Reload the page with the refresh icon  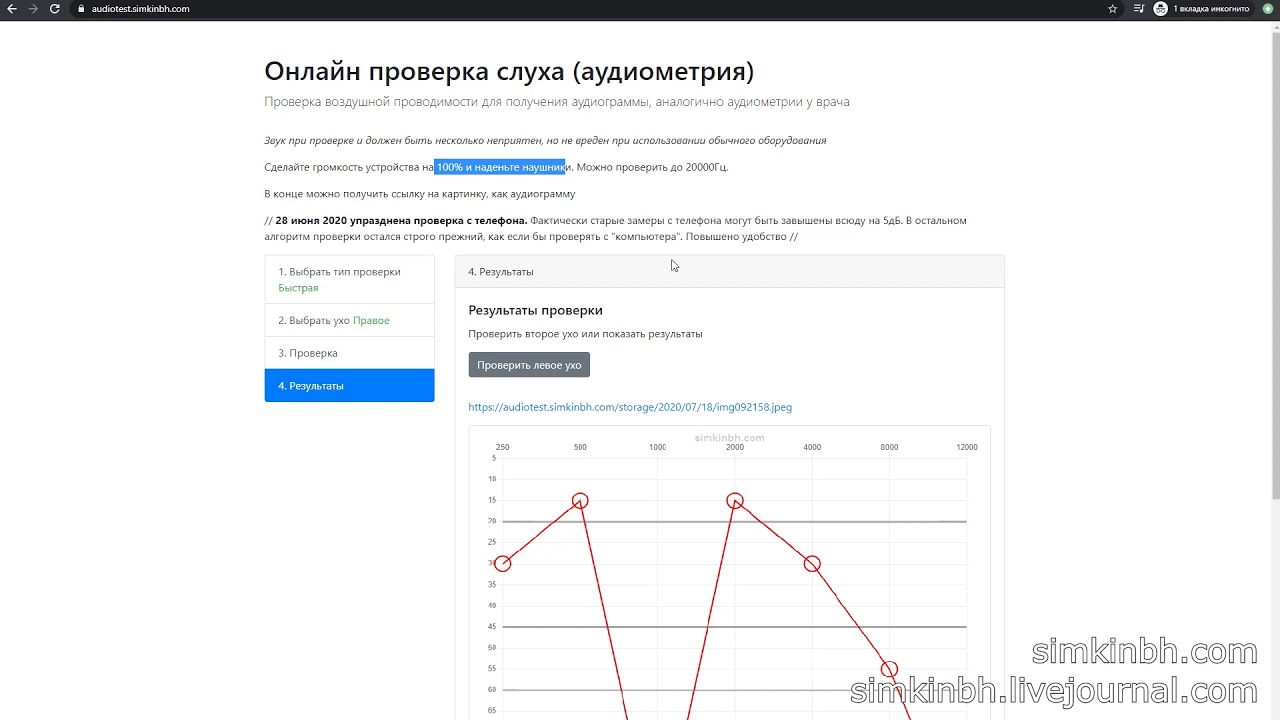56,9
